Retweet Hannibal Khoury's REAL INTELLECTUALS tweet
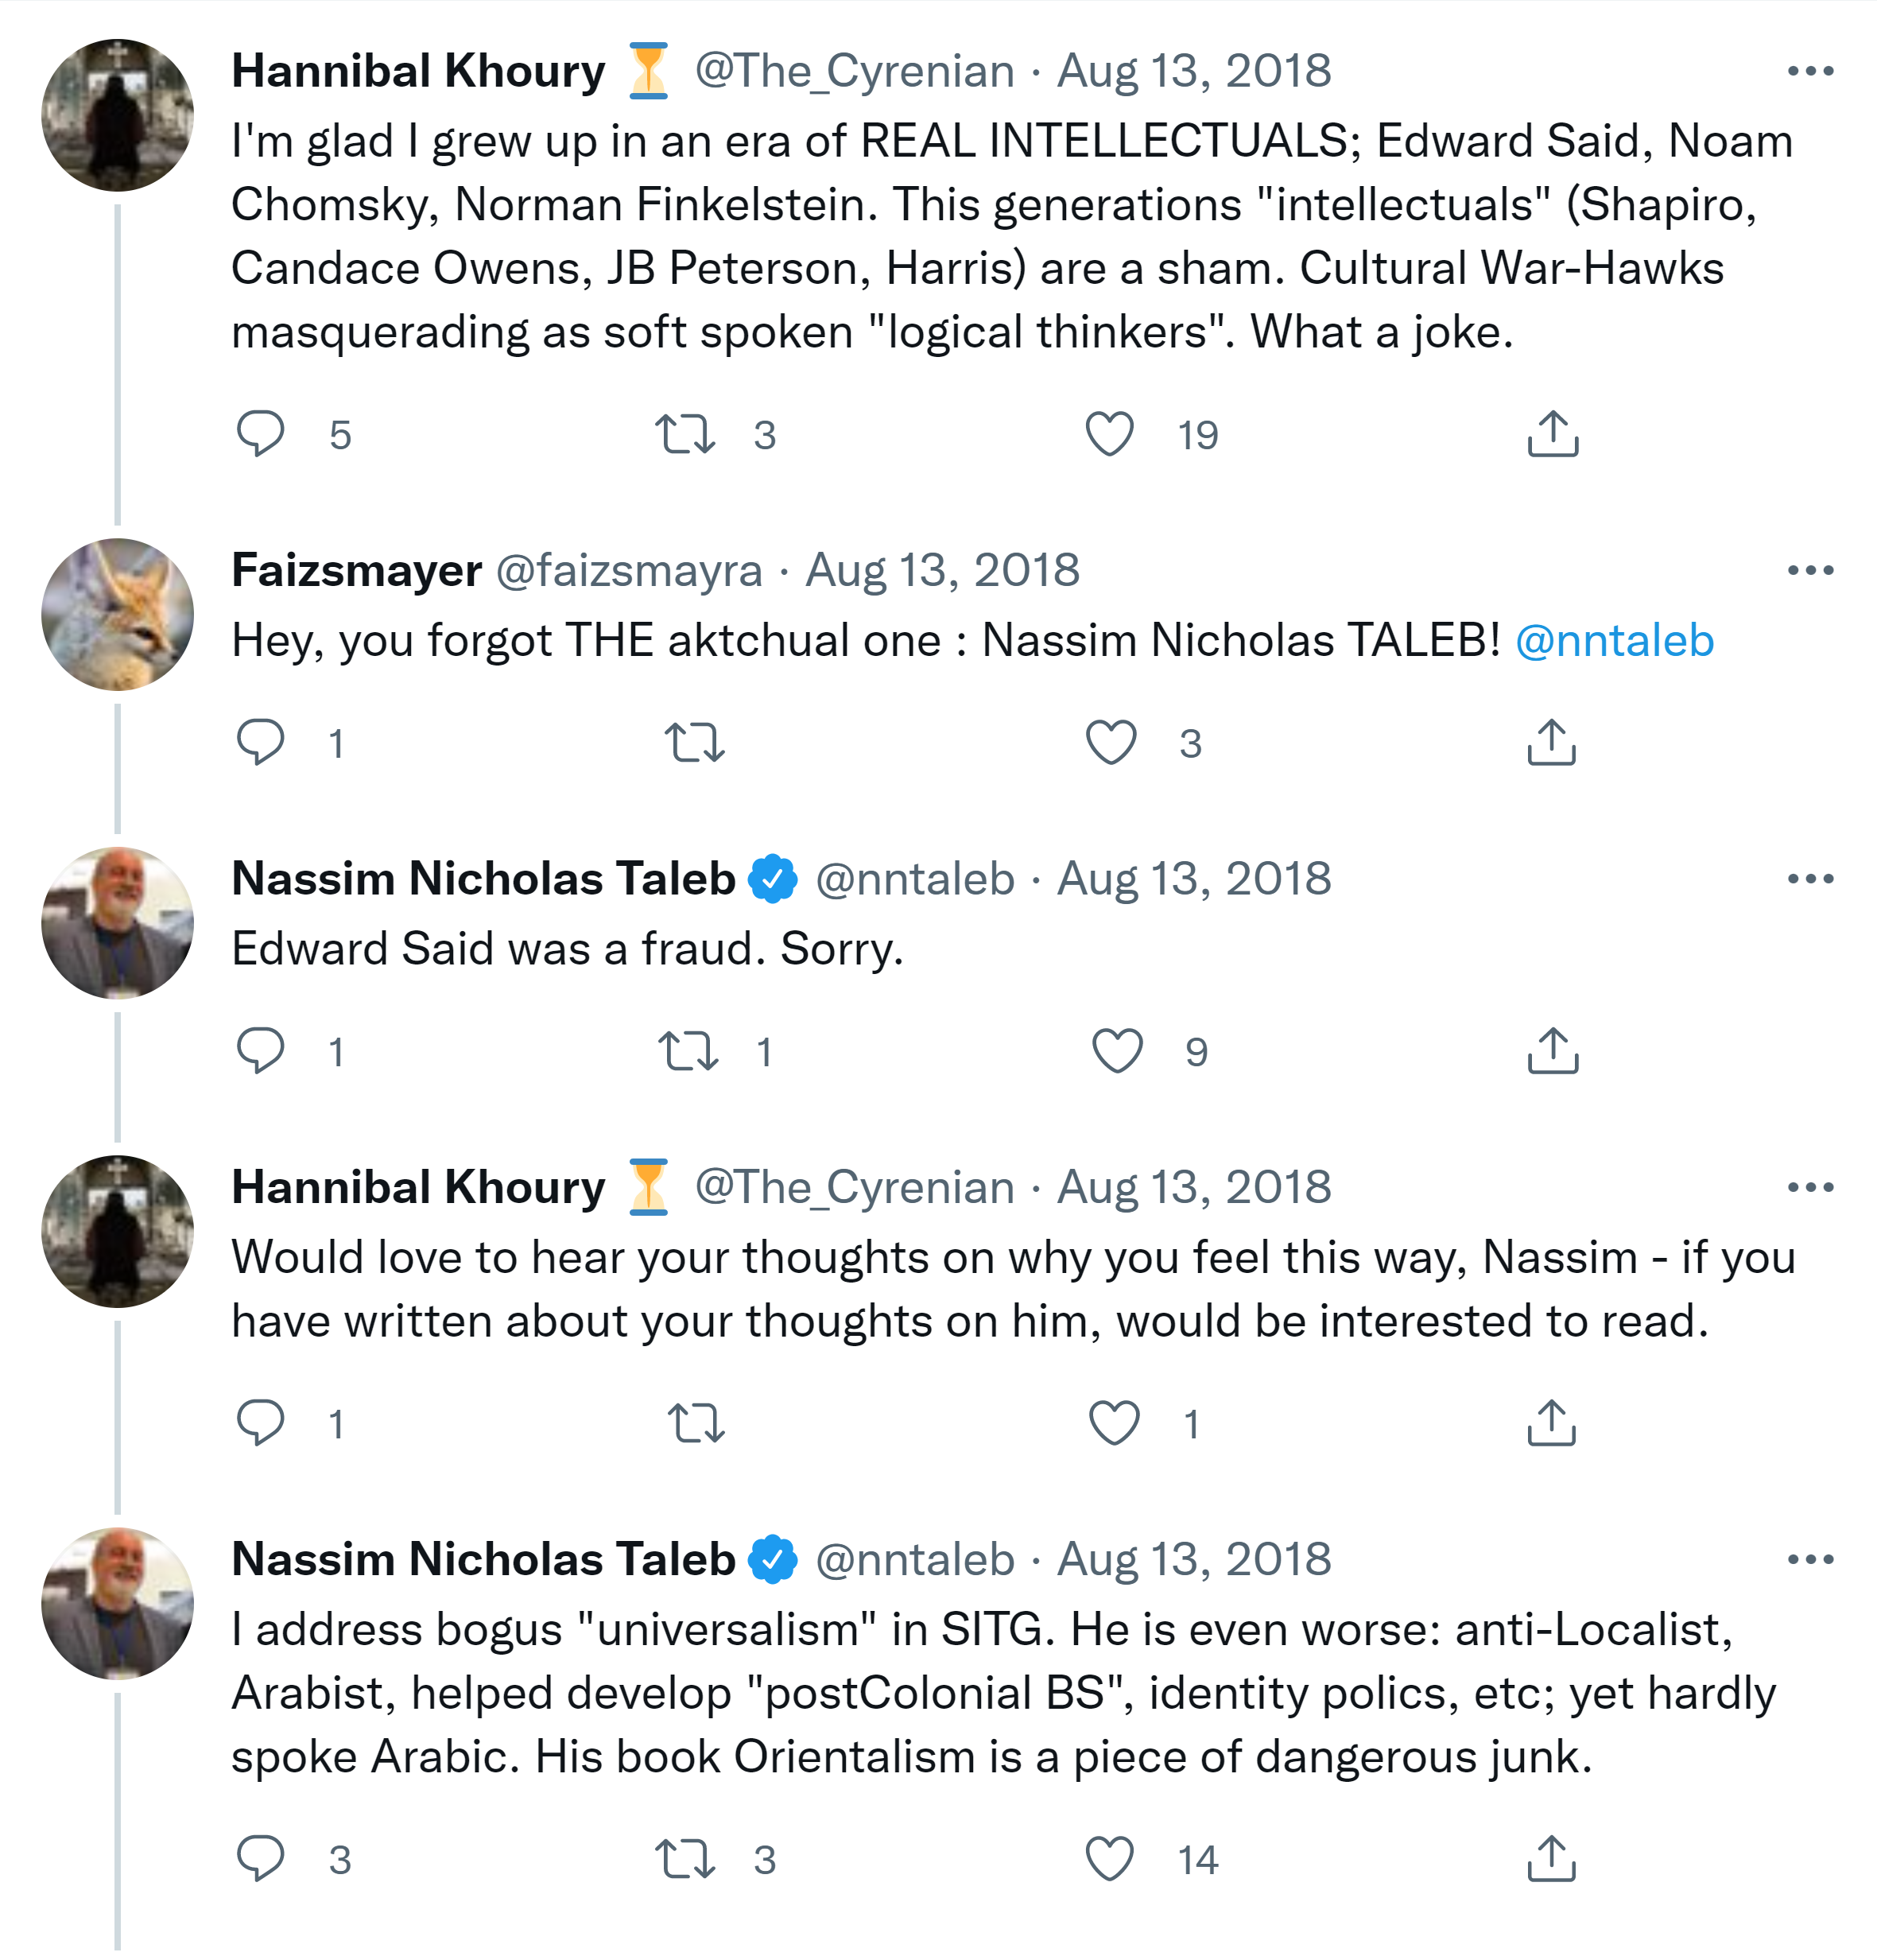 pyautogui.click(x=685, y=434)
